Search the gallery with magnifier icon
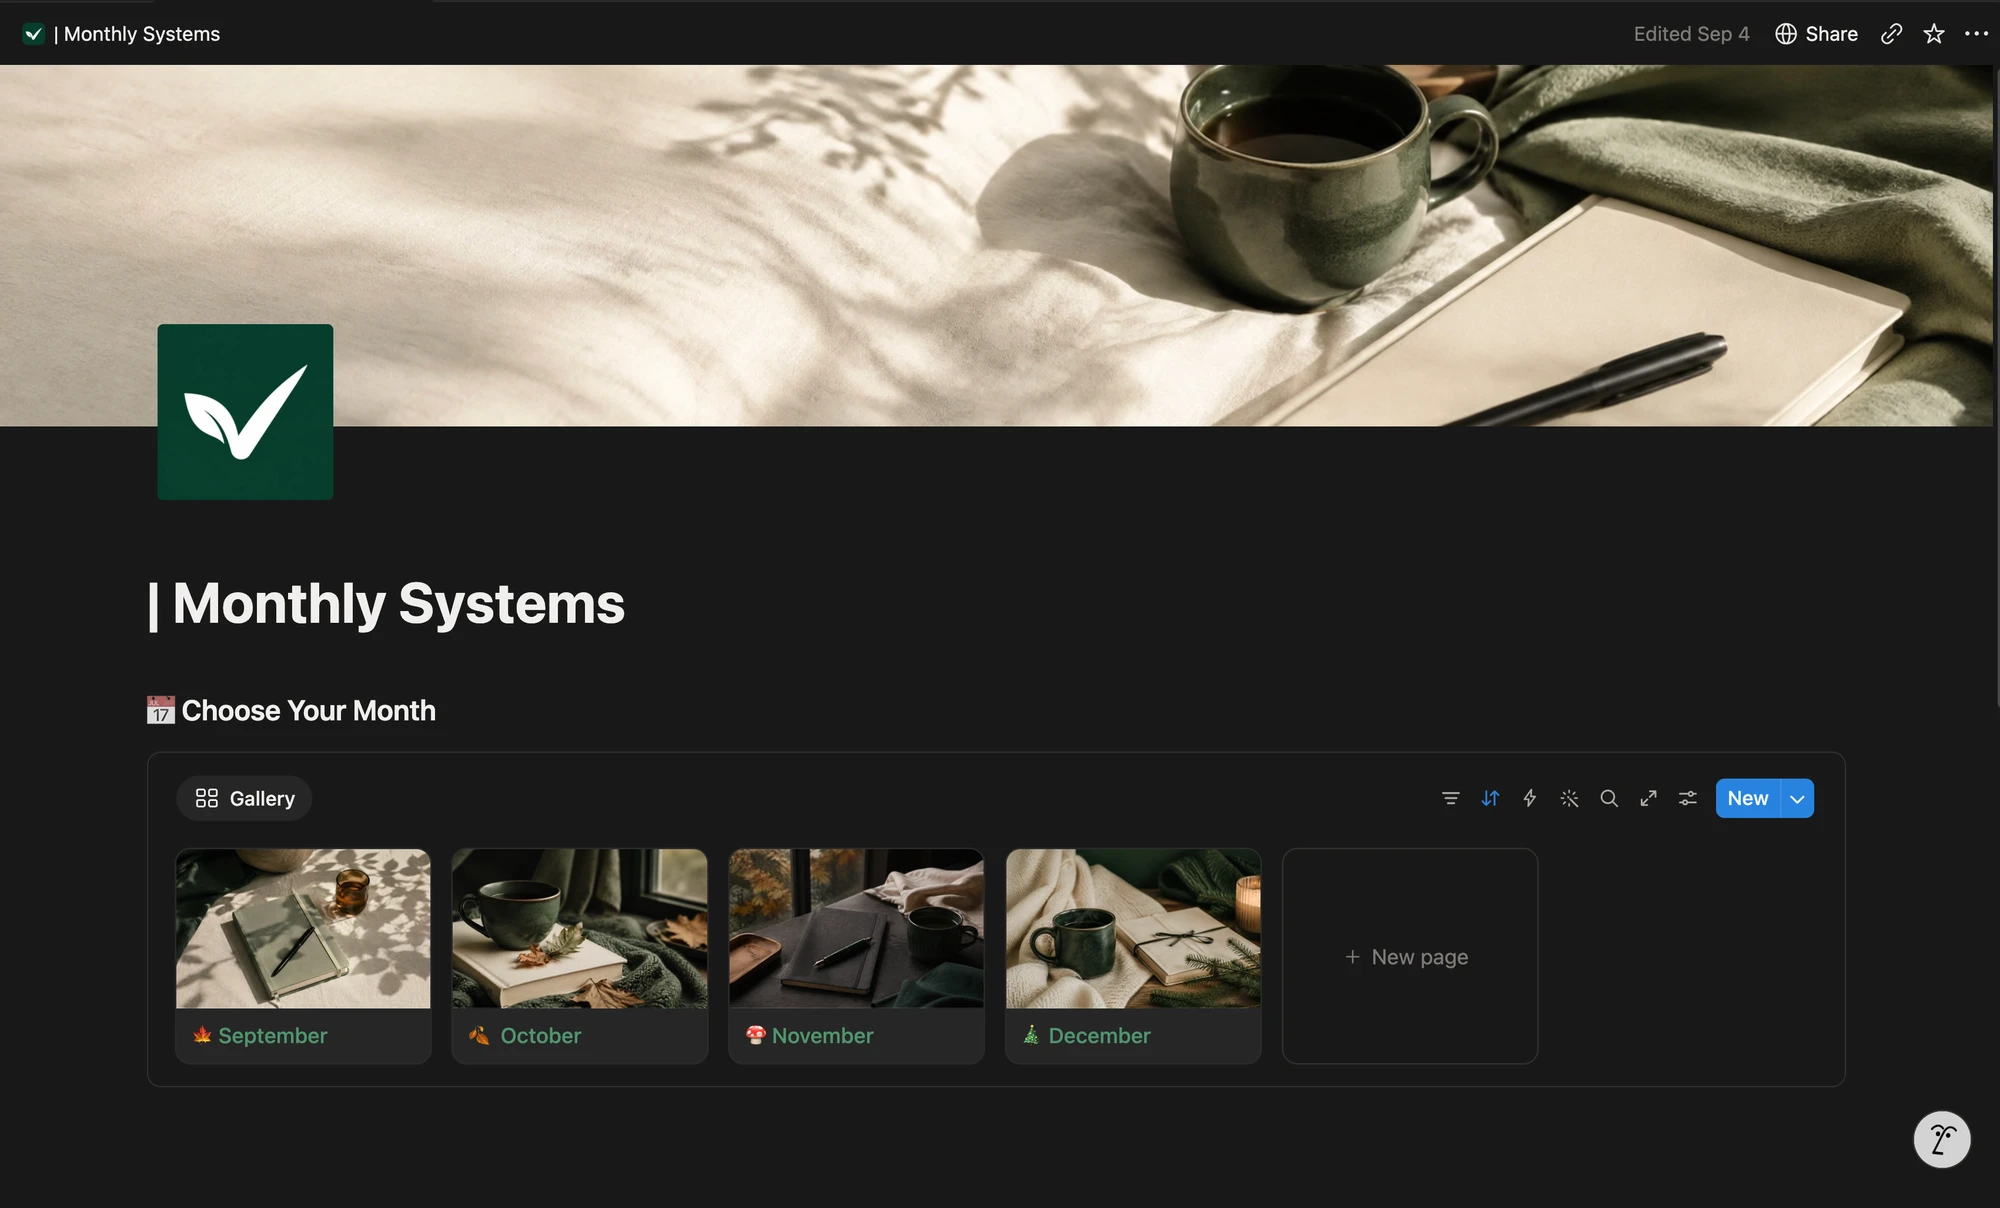This screenshot has width=2000, height=1208. tap(1609, 798)
